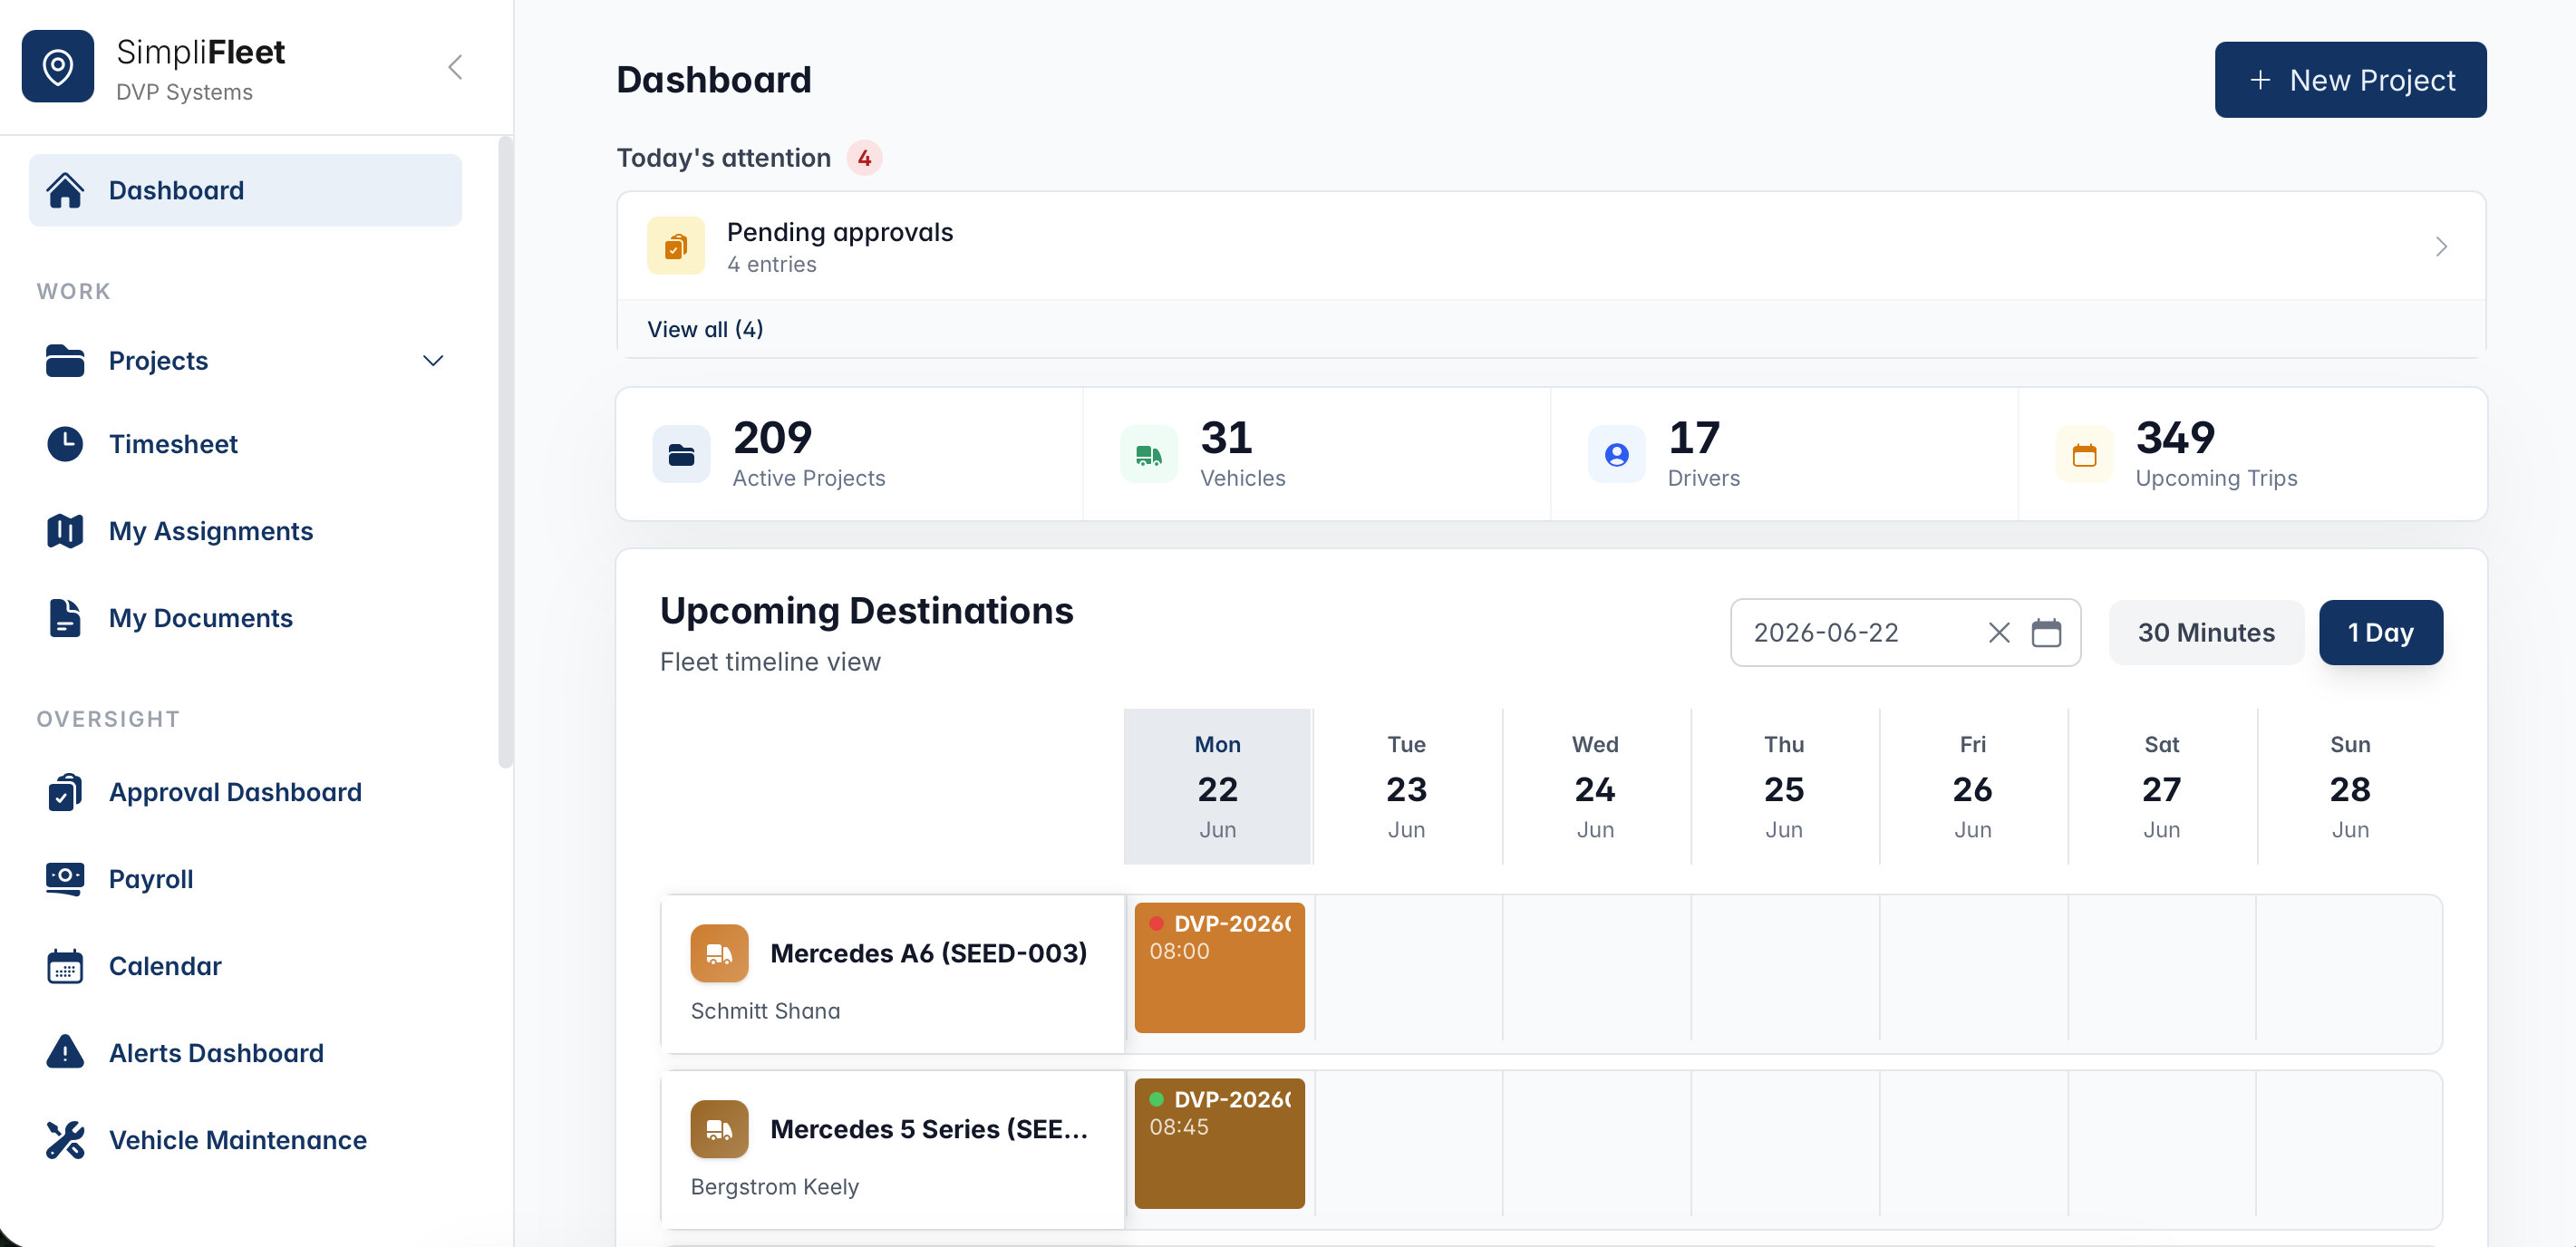The image size is (2576, 1247).
Task: Click the Approval Dashboard clipboard icon
Action: point(65,792)
